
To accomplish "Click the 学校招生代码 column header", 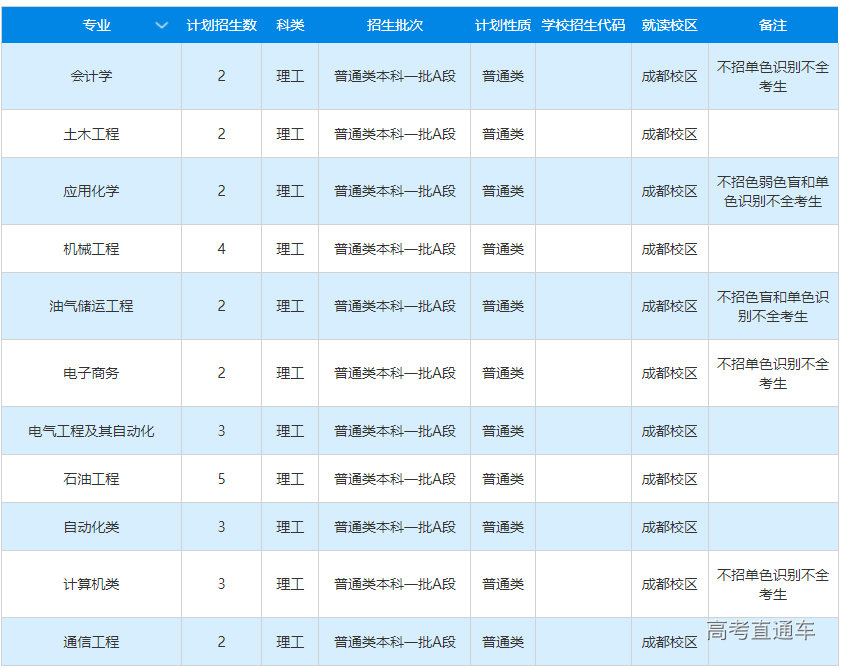I will tap(583, 25).
